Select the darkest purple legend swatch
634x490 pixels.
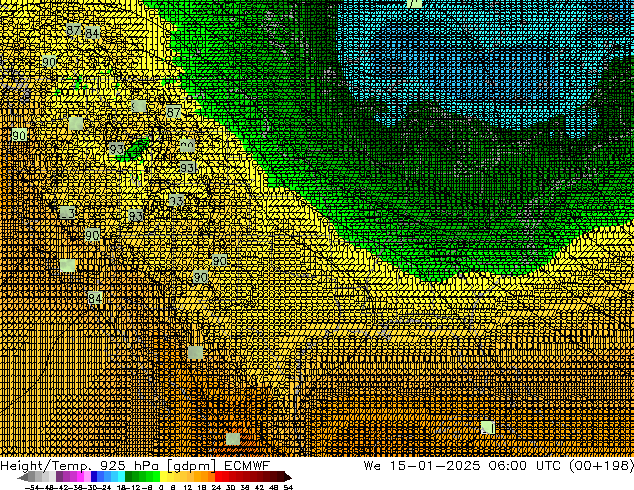click(59, 477)
